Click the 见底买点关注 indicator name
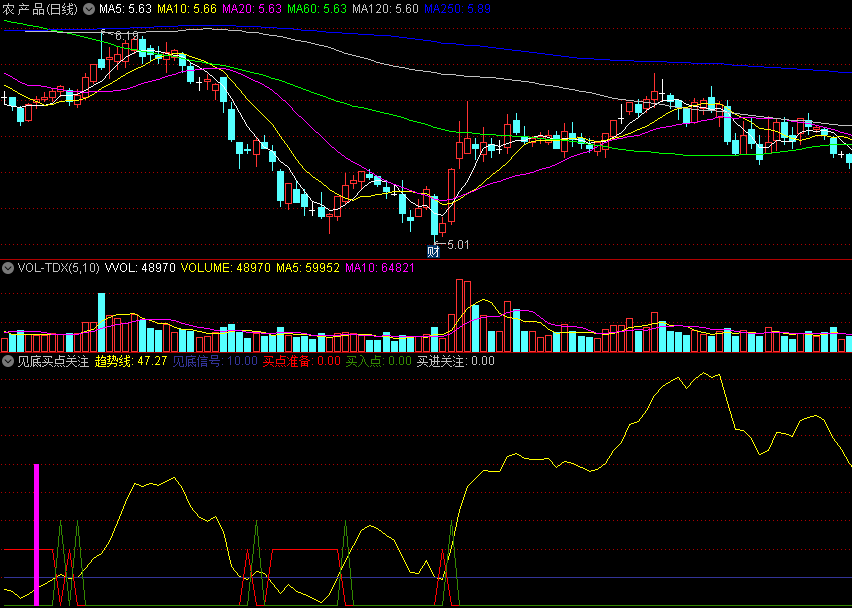 [x=53, y=361]
